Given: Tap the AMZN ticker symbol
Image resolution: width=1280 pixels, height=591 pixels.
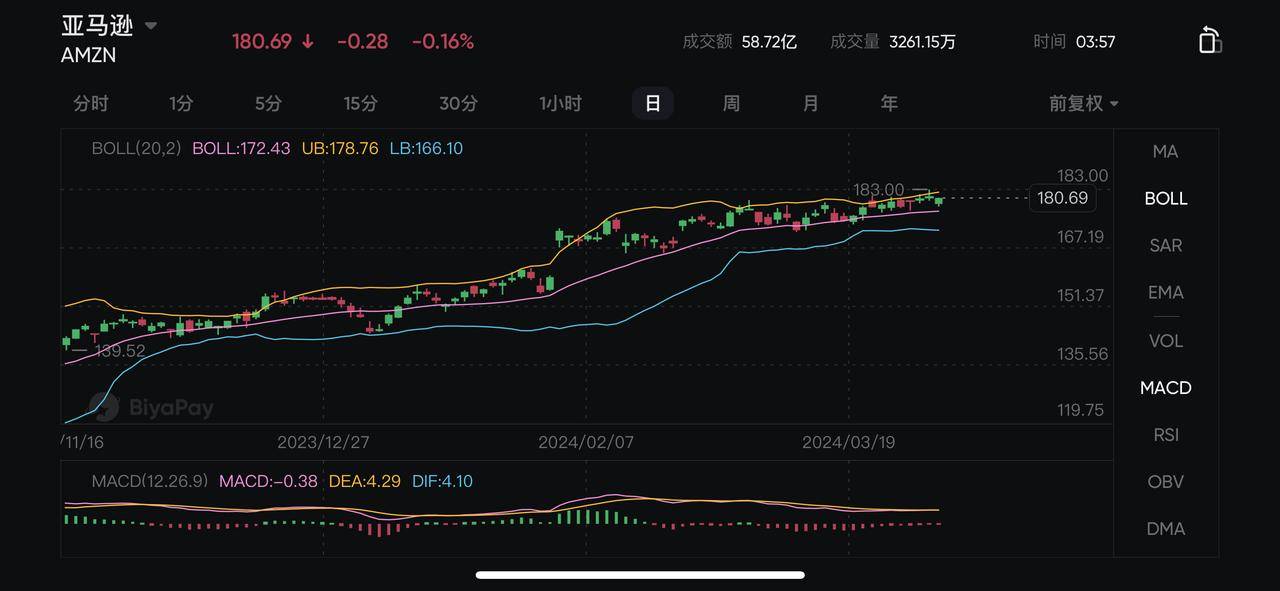Looking at the screenshot, I should [x=88, y=55].
